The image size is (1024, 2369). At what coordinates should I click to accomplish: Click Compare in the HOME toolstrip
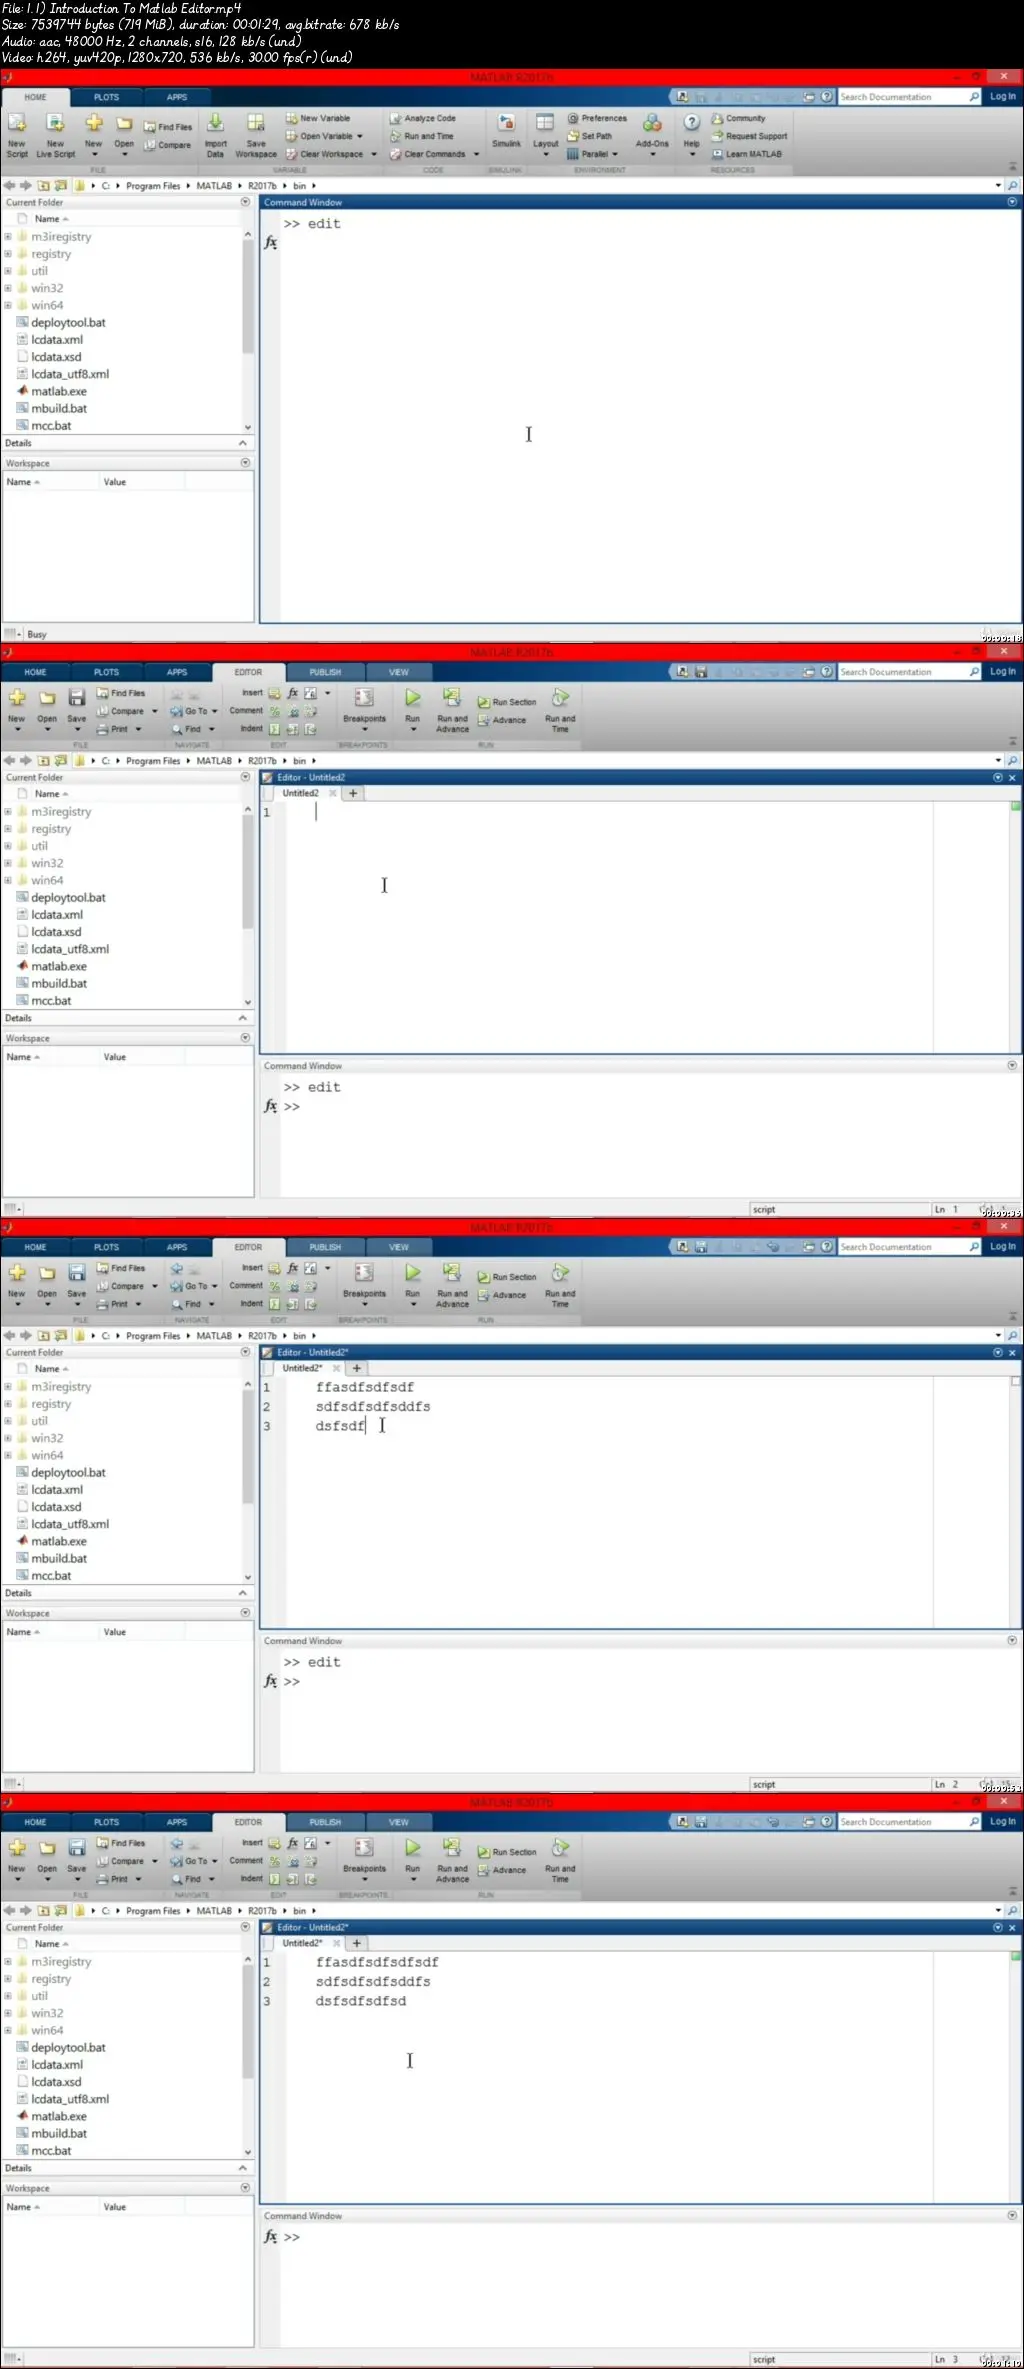tap(167, 145)
